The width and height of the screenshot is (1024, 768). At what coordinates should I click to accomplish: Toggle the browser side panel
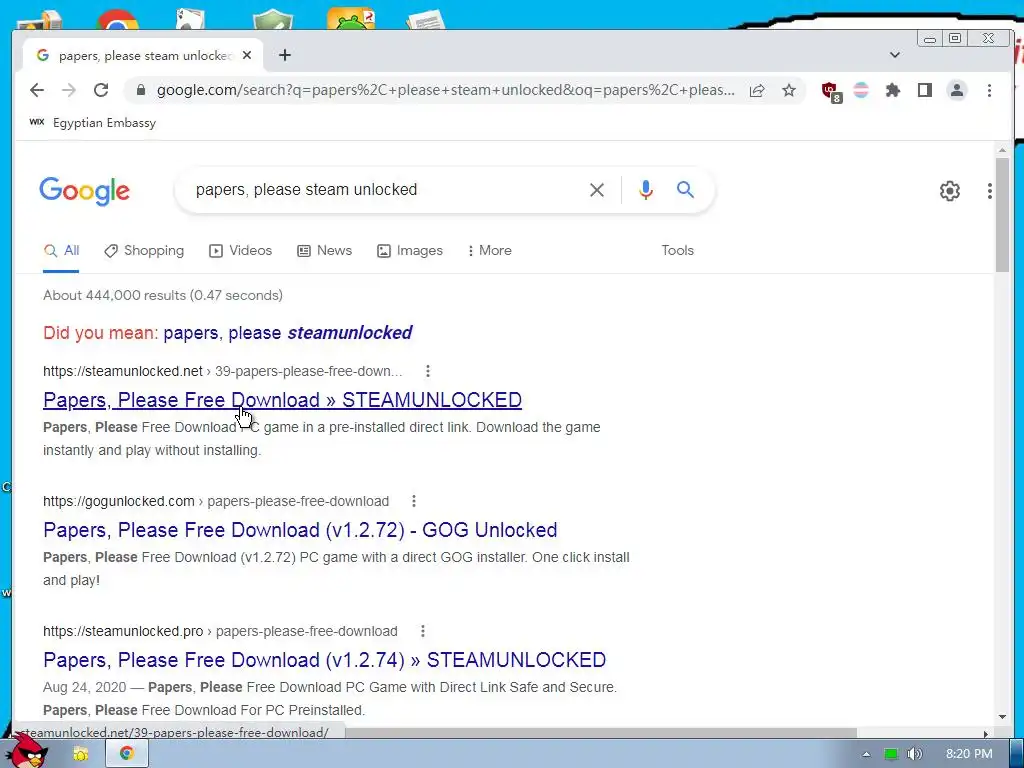[925, 90]
